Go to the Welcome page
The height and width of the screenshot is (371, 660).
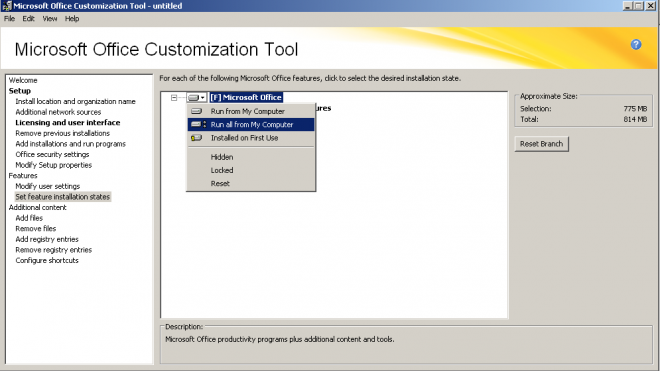click(x=23, y=80)
